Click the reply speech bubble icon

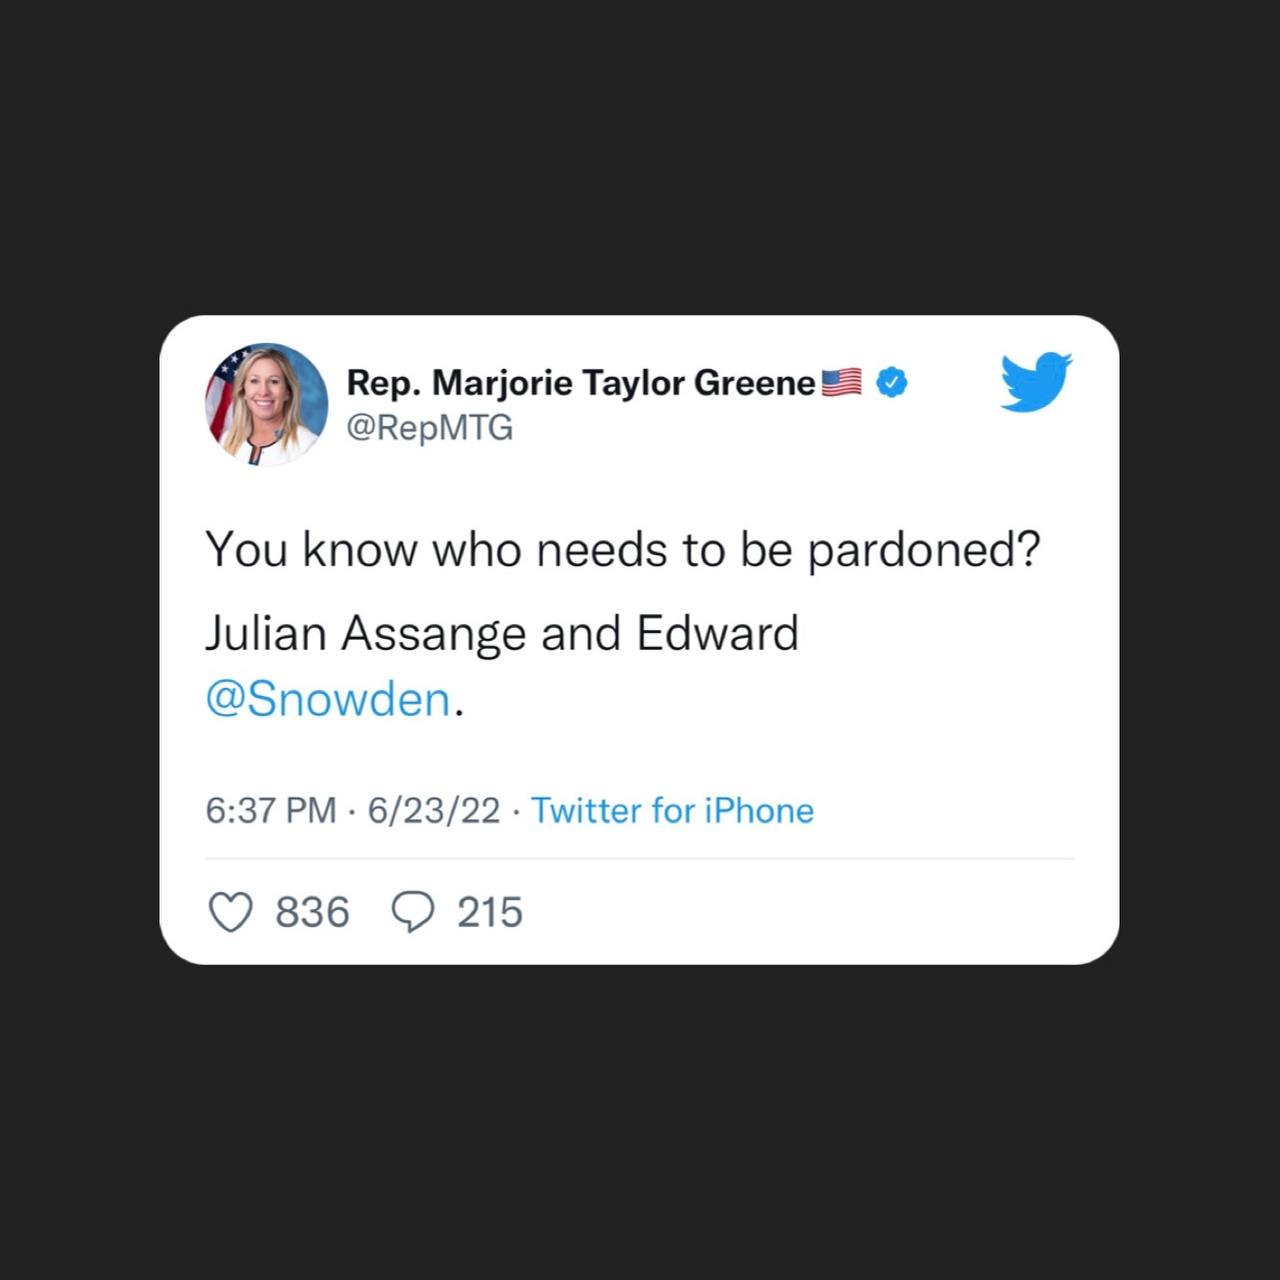(412, 912)
